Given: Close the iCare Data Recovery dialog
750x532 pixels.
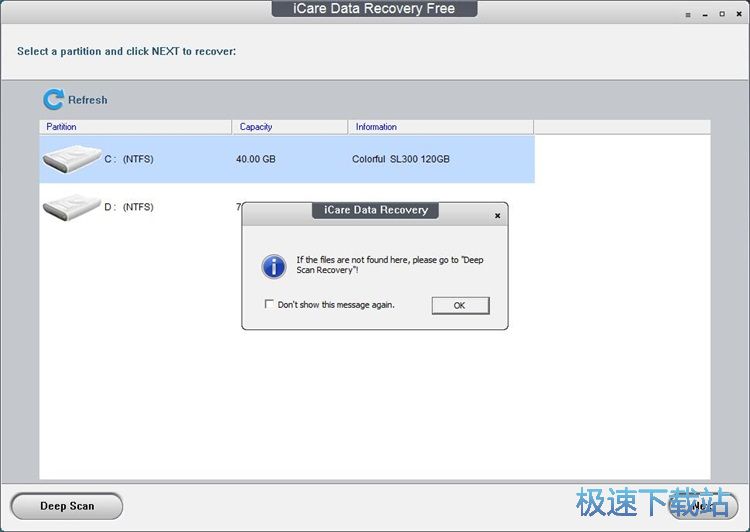Looking at the screenshot, I should click(x=497, y=216).
